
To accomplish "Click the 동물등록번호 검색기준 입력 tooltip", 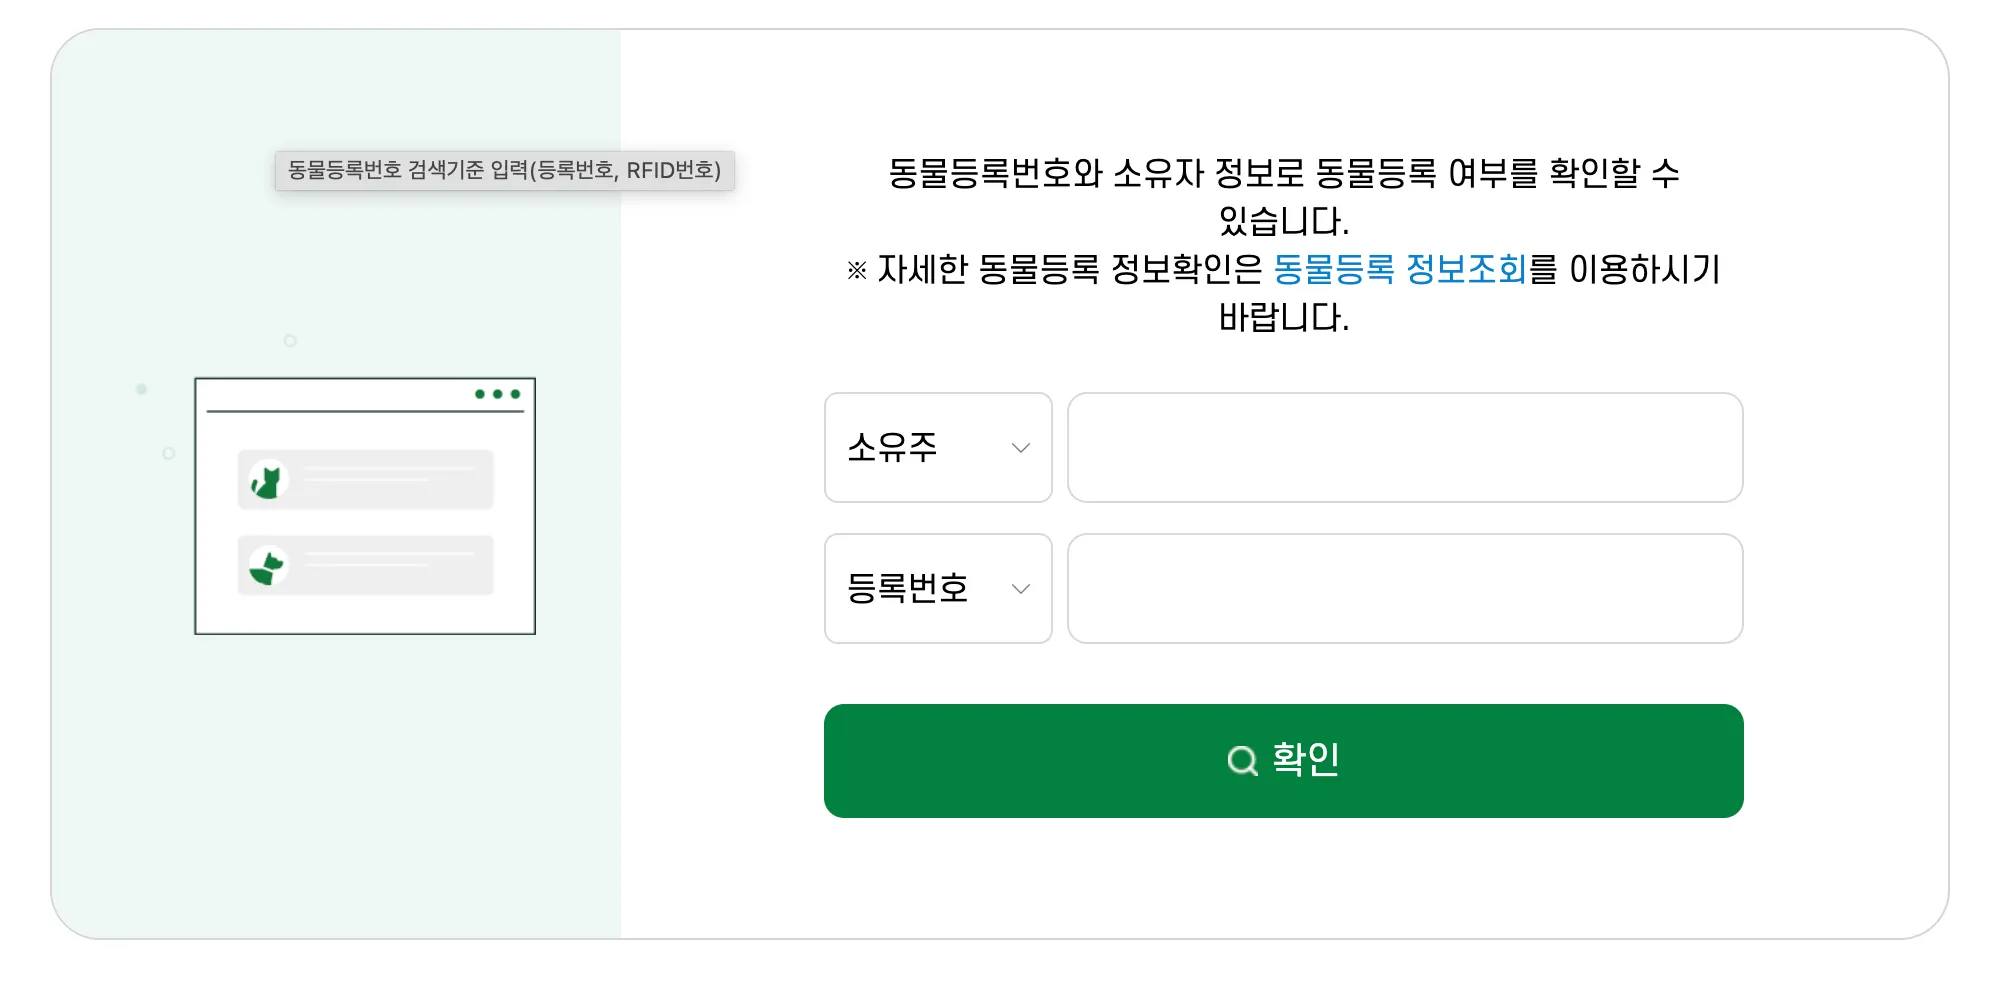I will click(x=504, y=171).
